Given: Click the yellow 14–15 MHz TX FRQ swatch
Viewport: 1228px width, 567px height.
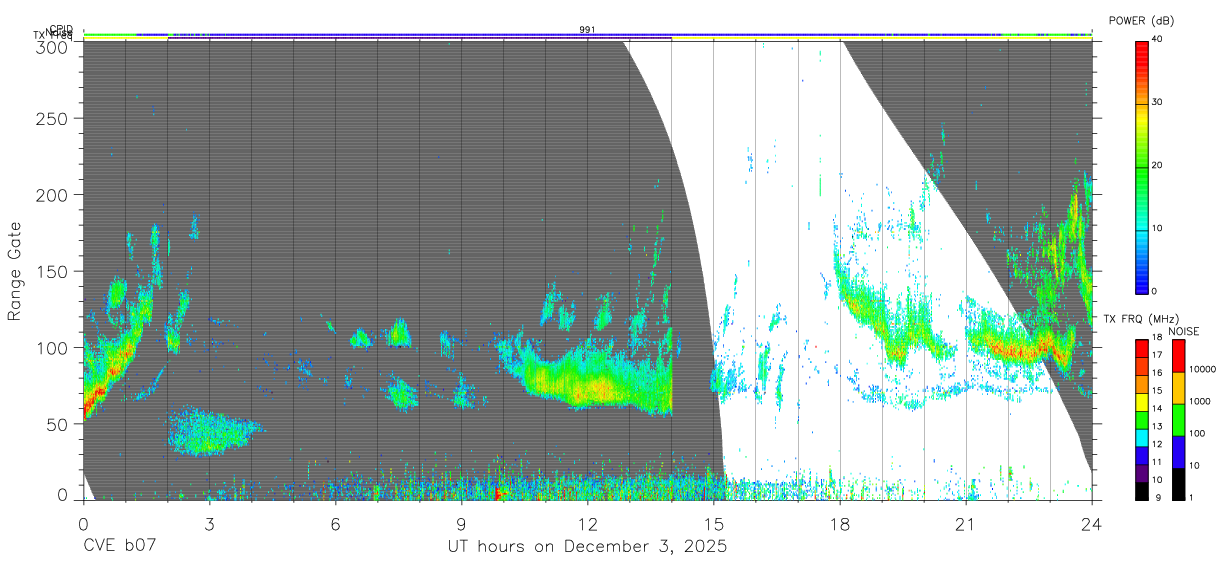Looking at the screenshot, I should [1141, 401].
